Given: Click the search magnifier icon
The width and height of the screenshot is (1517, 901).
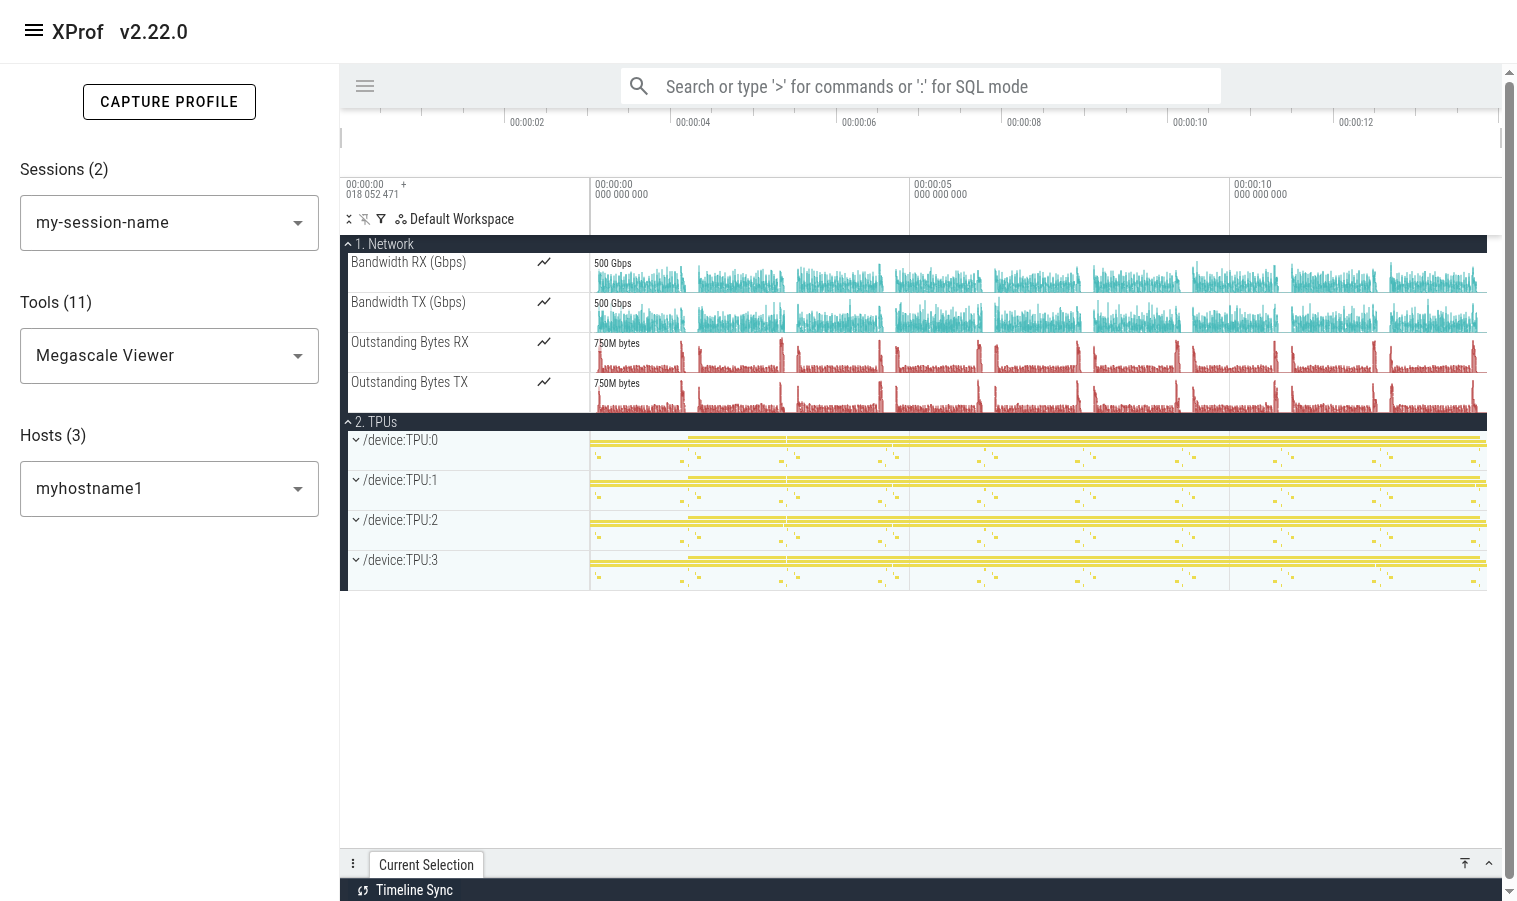Looking at the screenshot, I should [x=639, y=86].
